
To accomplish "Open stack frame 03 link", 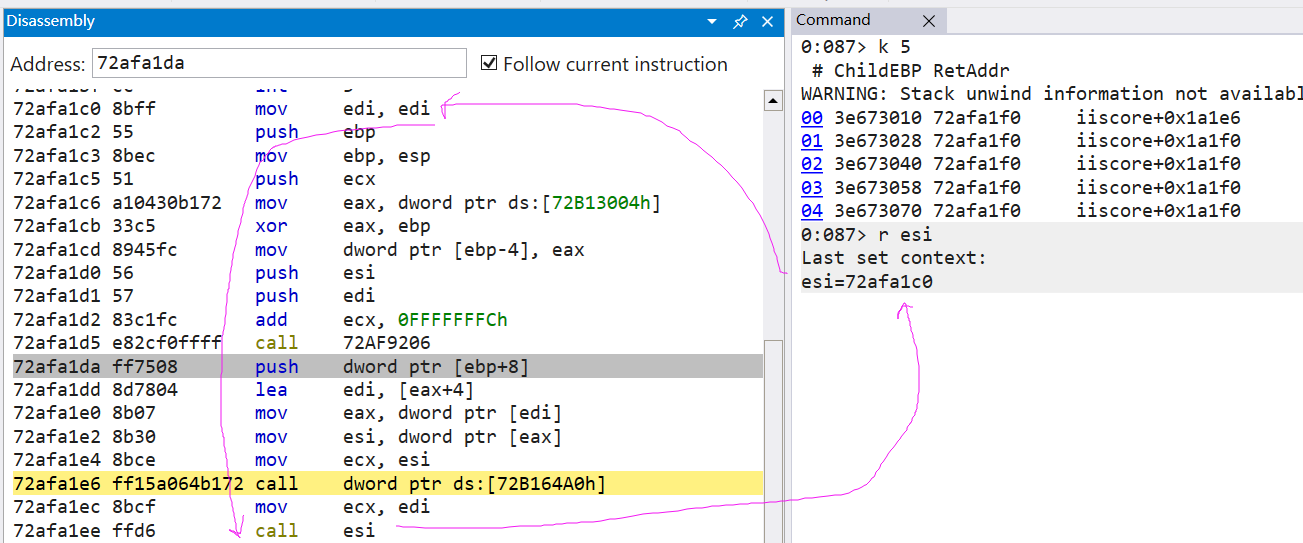I will click(811, 188).
